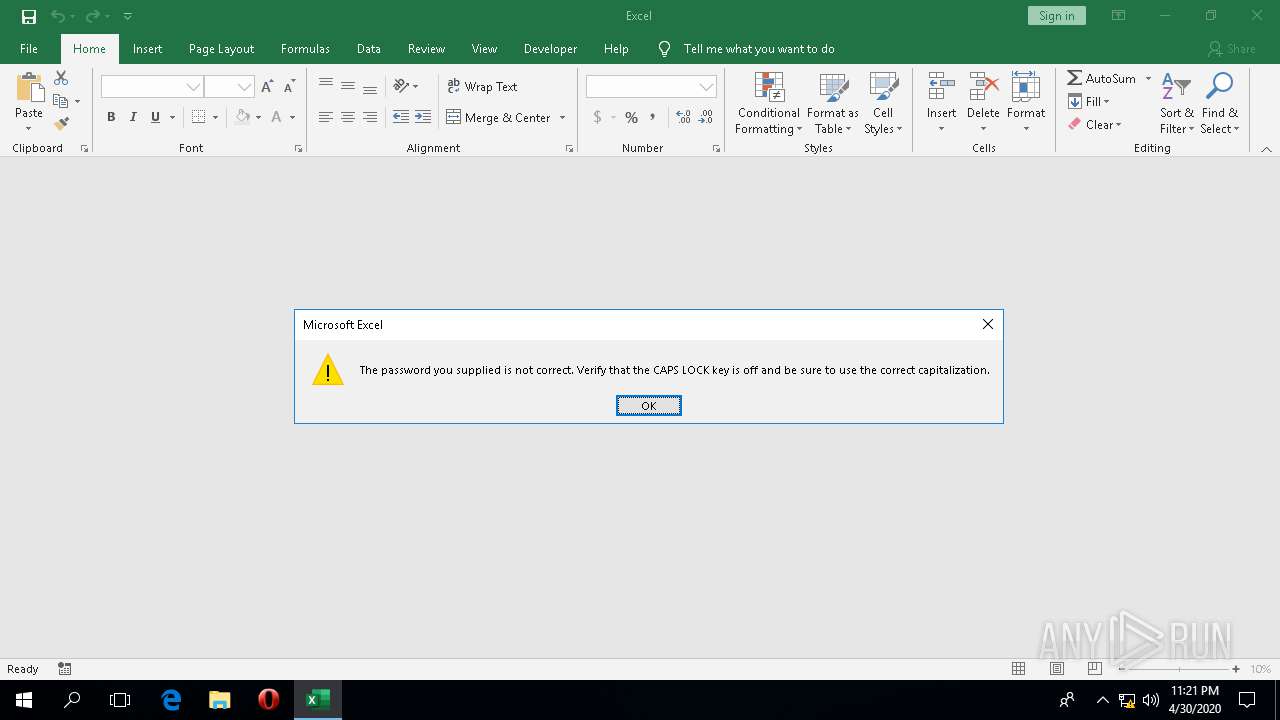1280x720 pixels.
Task: Open Customize Quick Access Toolbar dropdown
Action: (128, 16)
